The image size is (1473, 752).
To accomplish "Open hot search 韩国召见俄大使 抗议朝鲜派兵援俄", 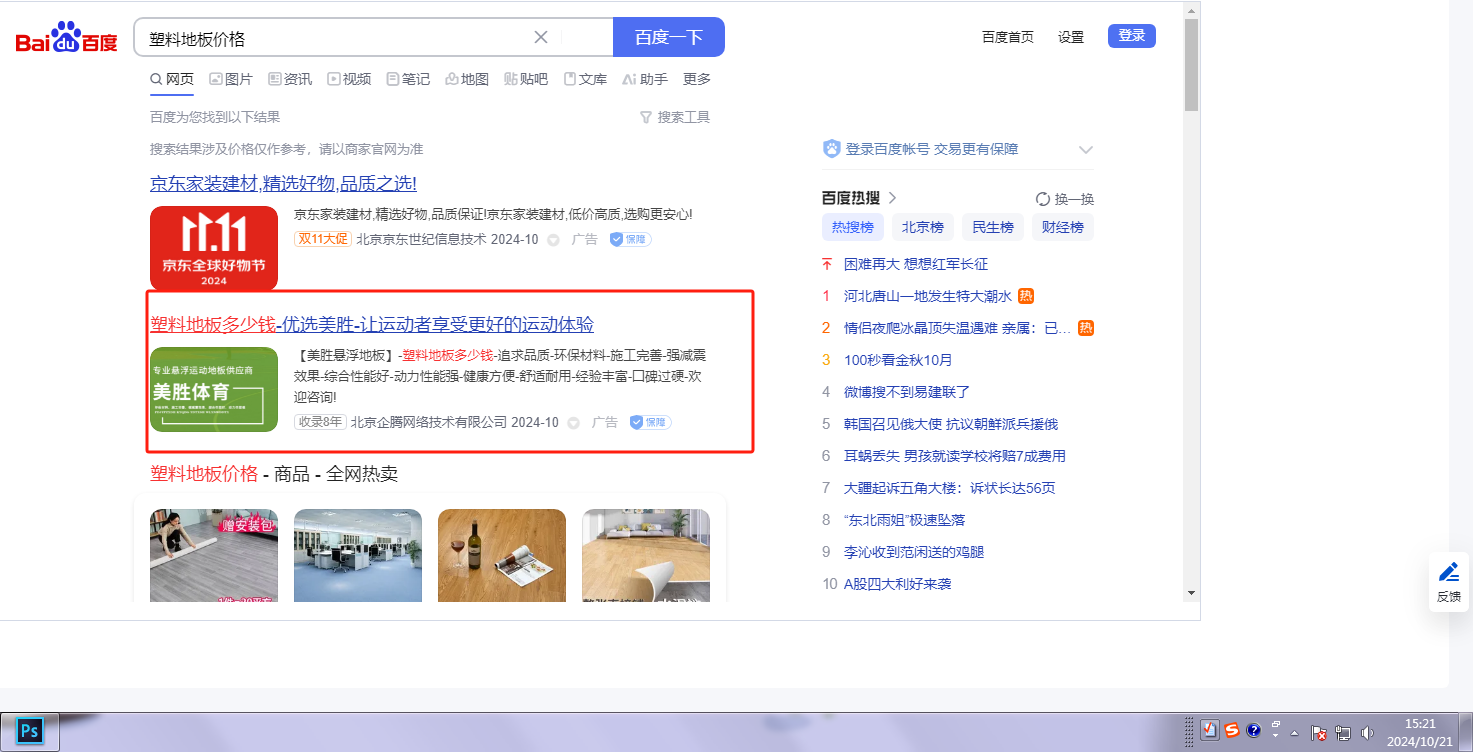I will click(951, 424).
